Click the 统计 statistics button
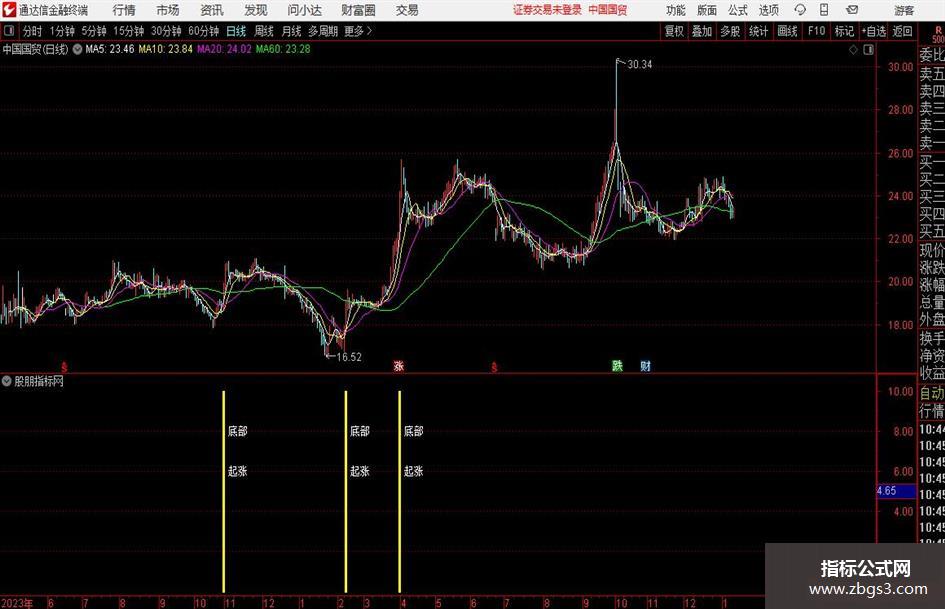The height and width of the screenshot is (609, 945). click(x=758, y=31)
